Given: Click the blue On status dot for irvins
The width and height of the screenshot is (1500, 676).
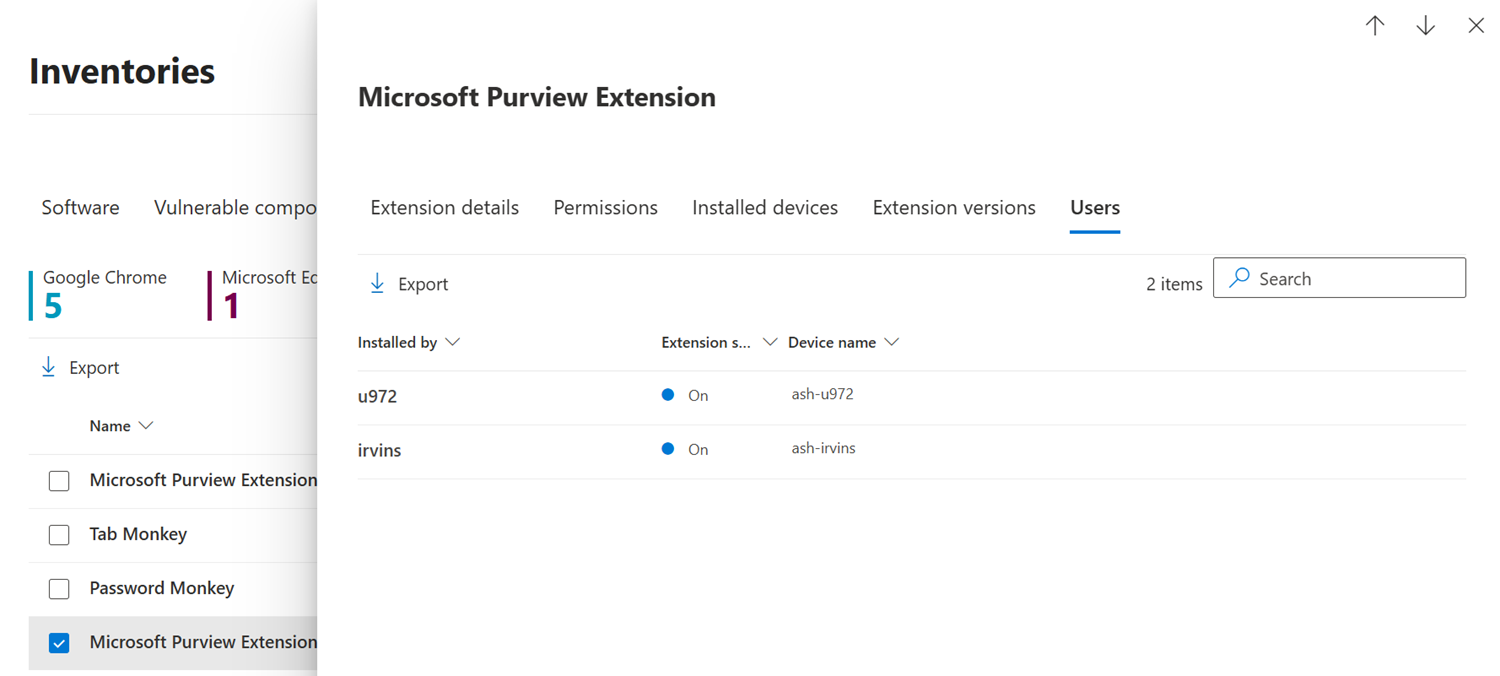Looking at the screenshot, I should pyautogui.click(x=668, y=449).
